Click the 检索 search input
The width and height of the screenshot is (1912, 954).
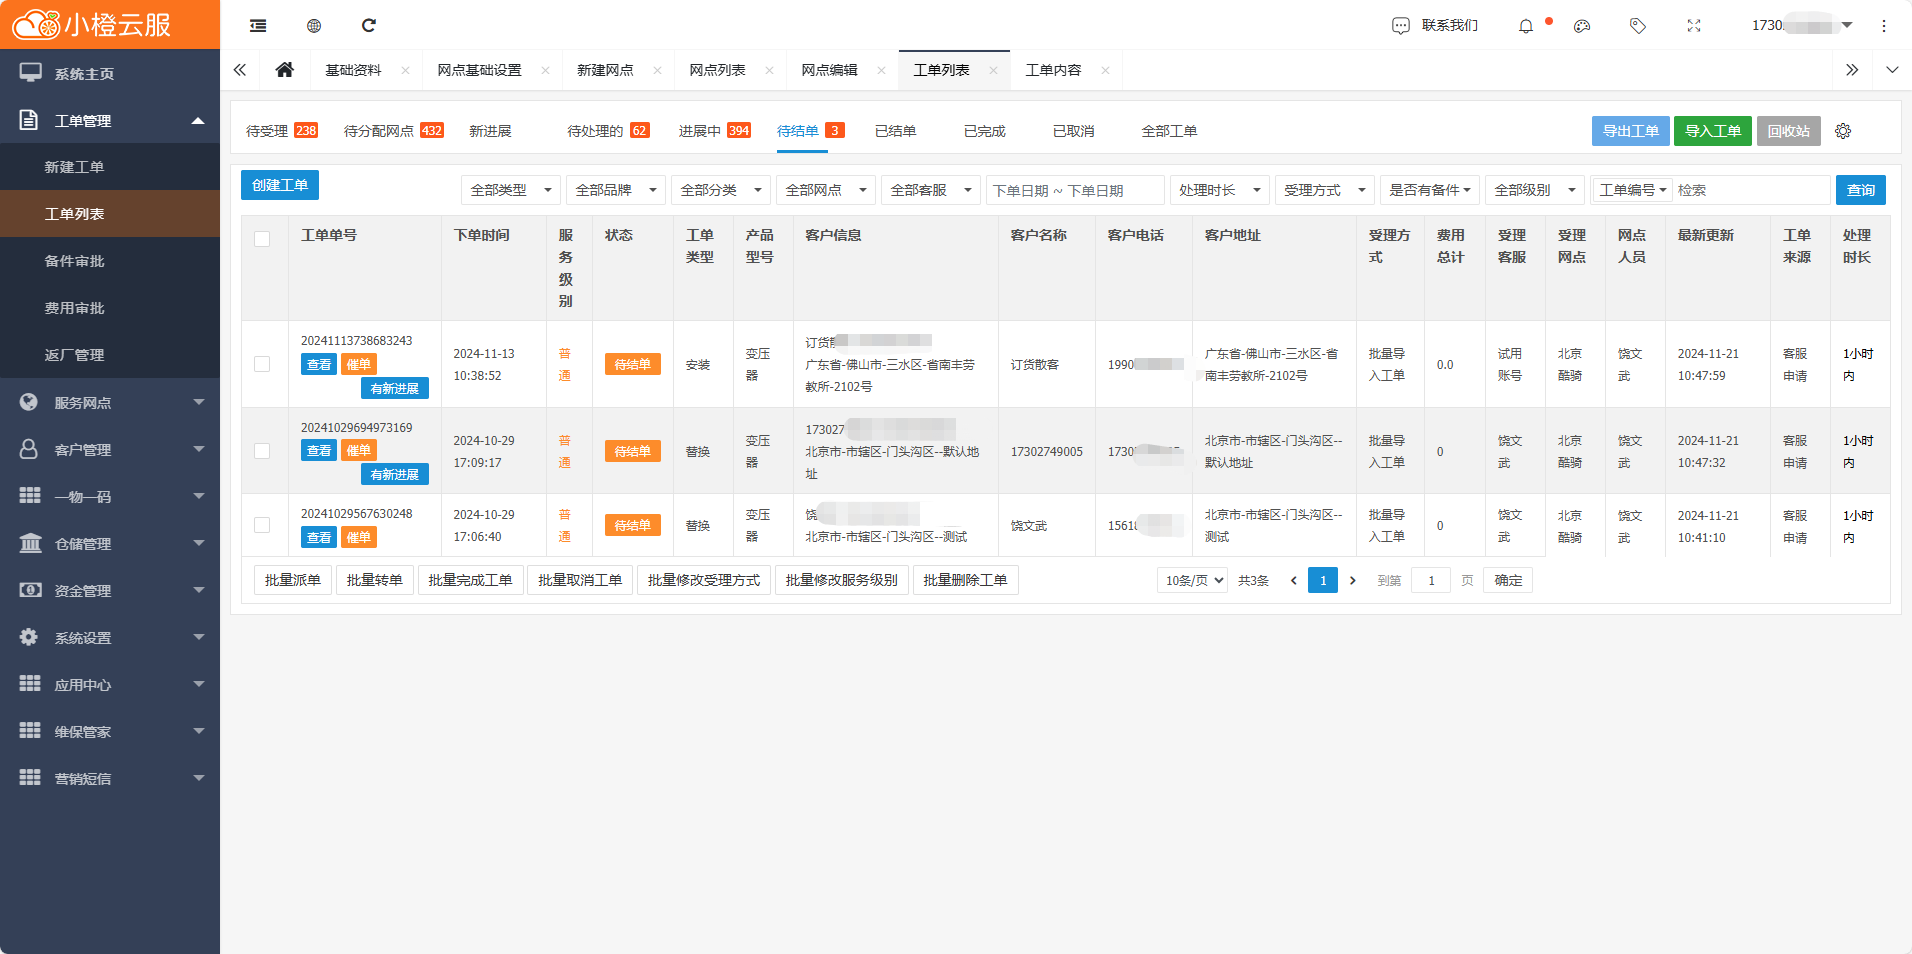tap(1750, 190)
